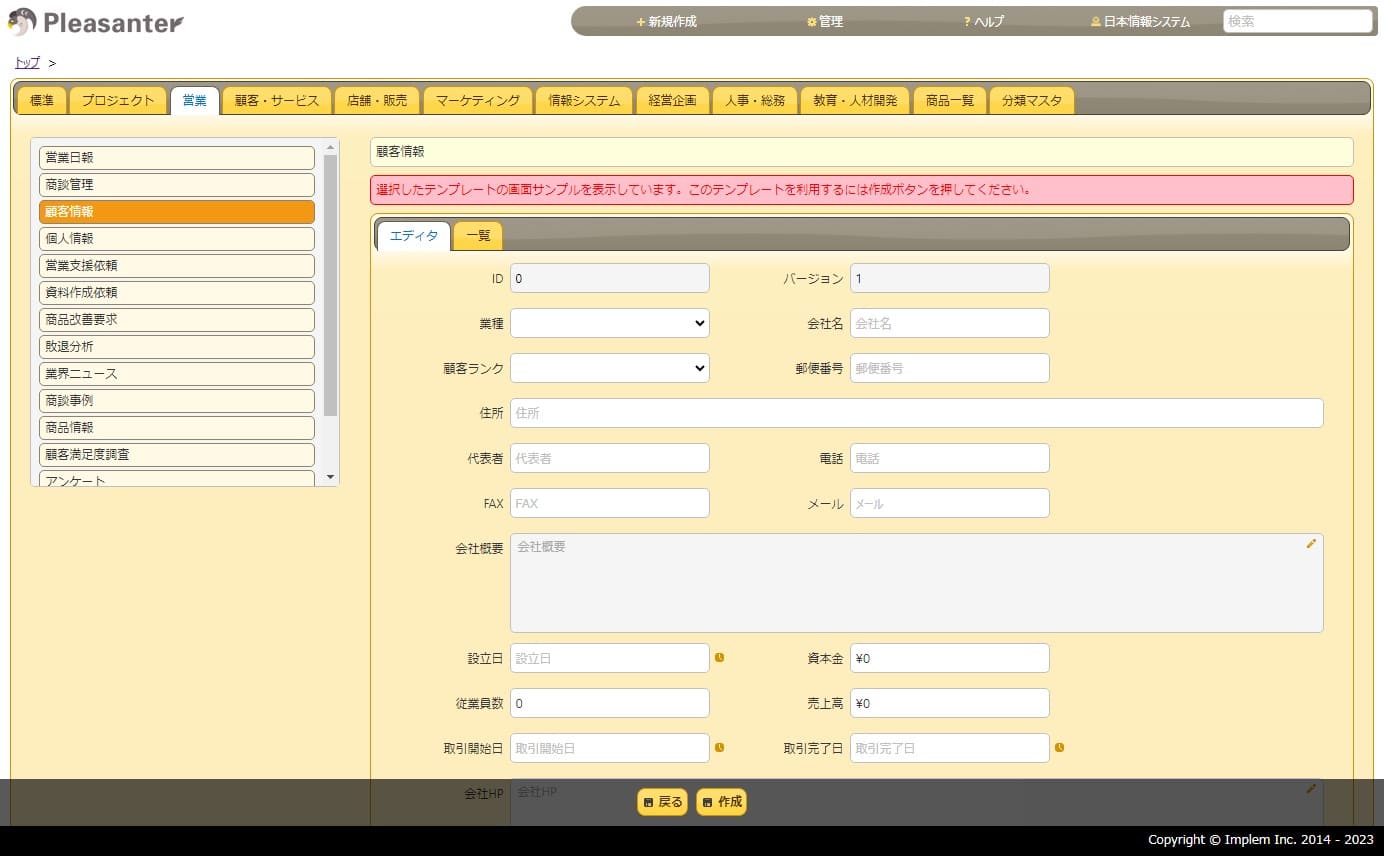This screenshot has width=1384, height=856.
Task: Click the 会社名 input field
Action: 949,323
